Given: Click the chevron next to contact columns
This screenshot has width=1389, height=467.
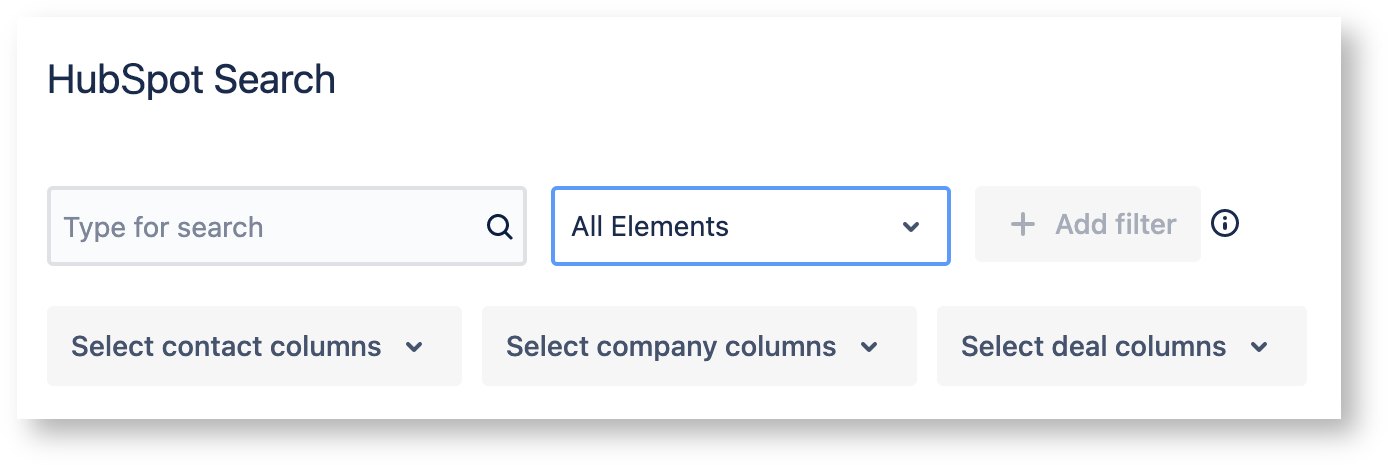Looking at the screenshot, I should pos(414,347).
